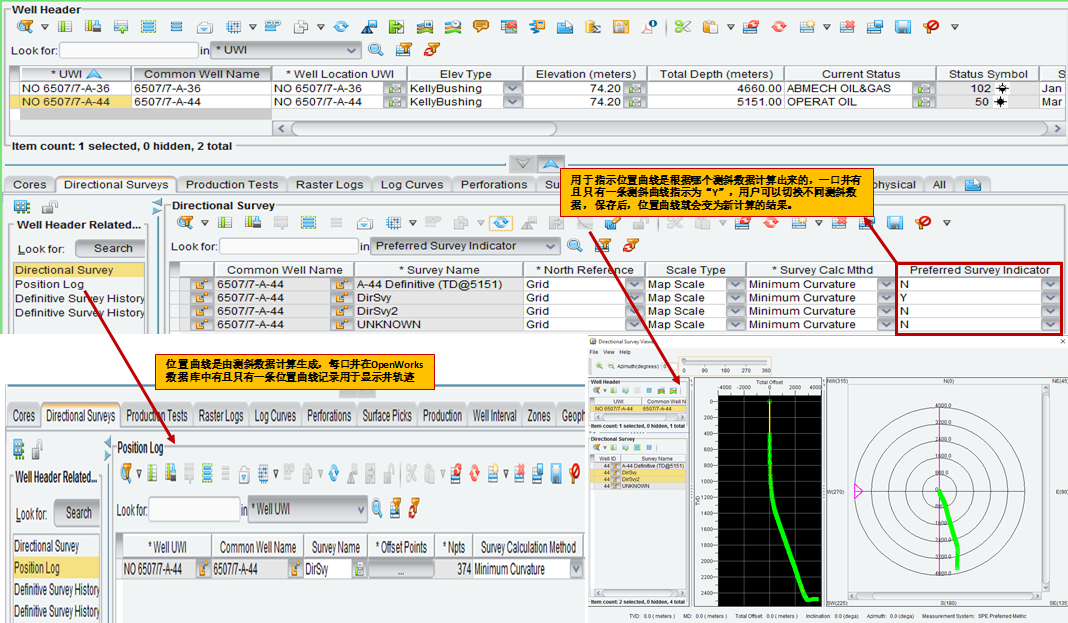
Task: Click the refresh icon in Well Header toolbar
Action: coord(341,27)
